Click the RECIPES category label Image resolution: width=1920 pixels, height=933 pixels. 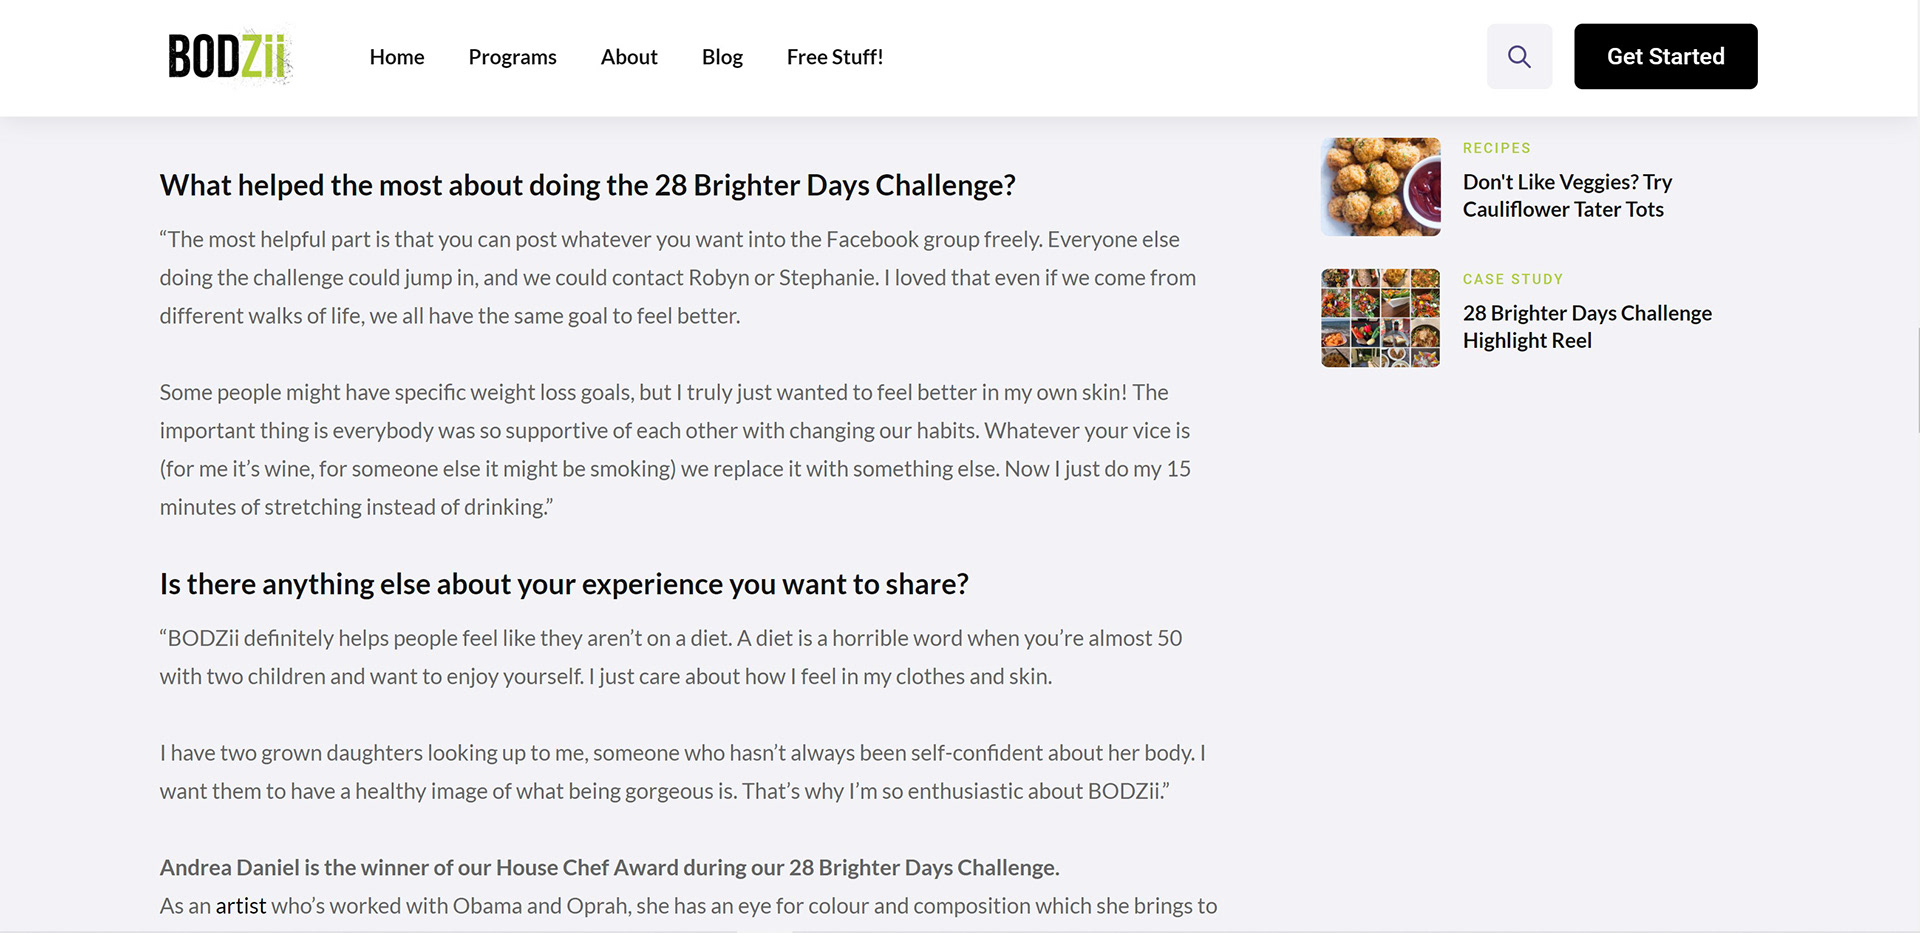click(x=1496, y=148)
